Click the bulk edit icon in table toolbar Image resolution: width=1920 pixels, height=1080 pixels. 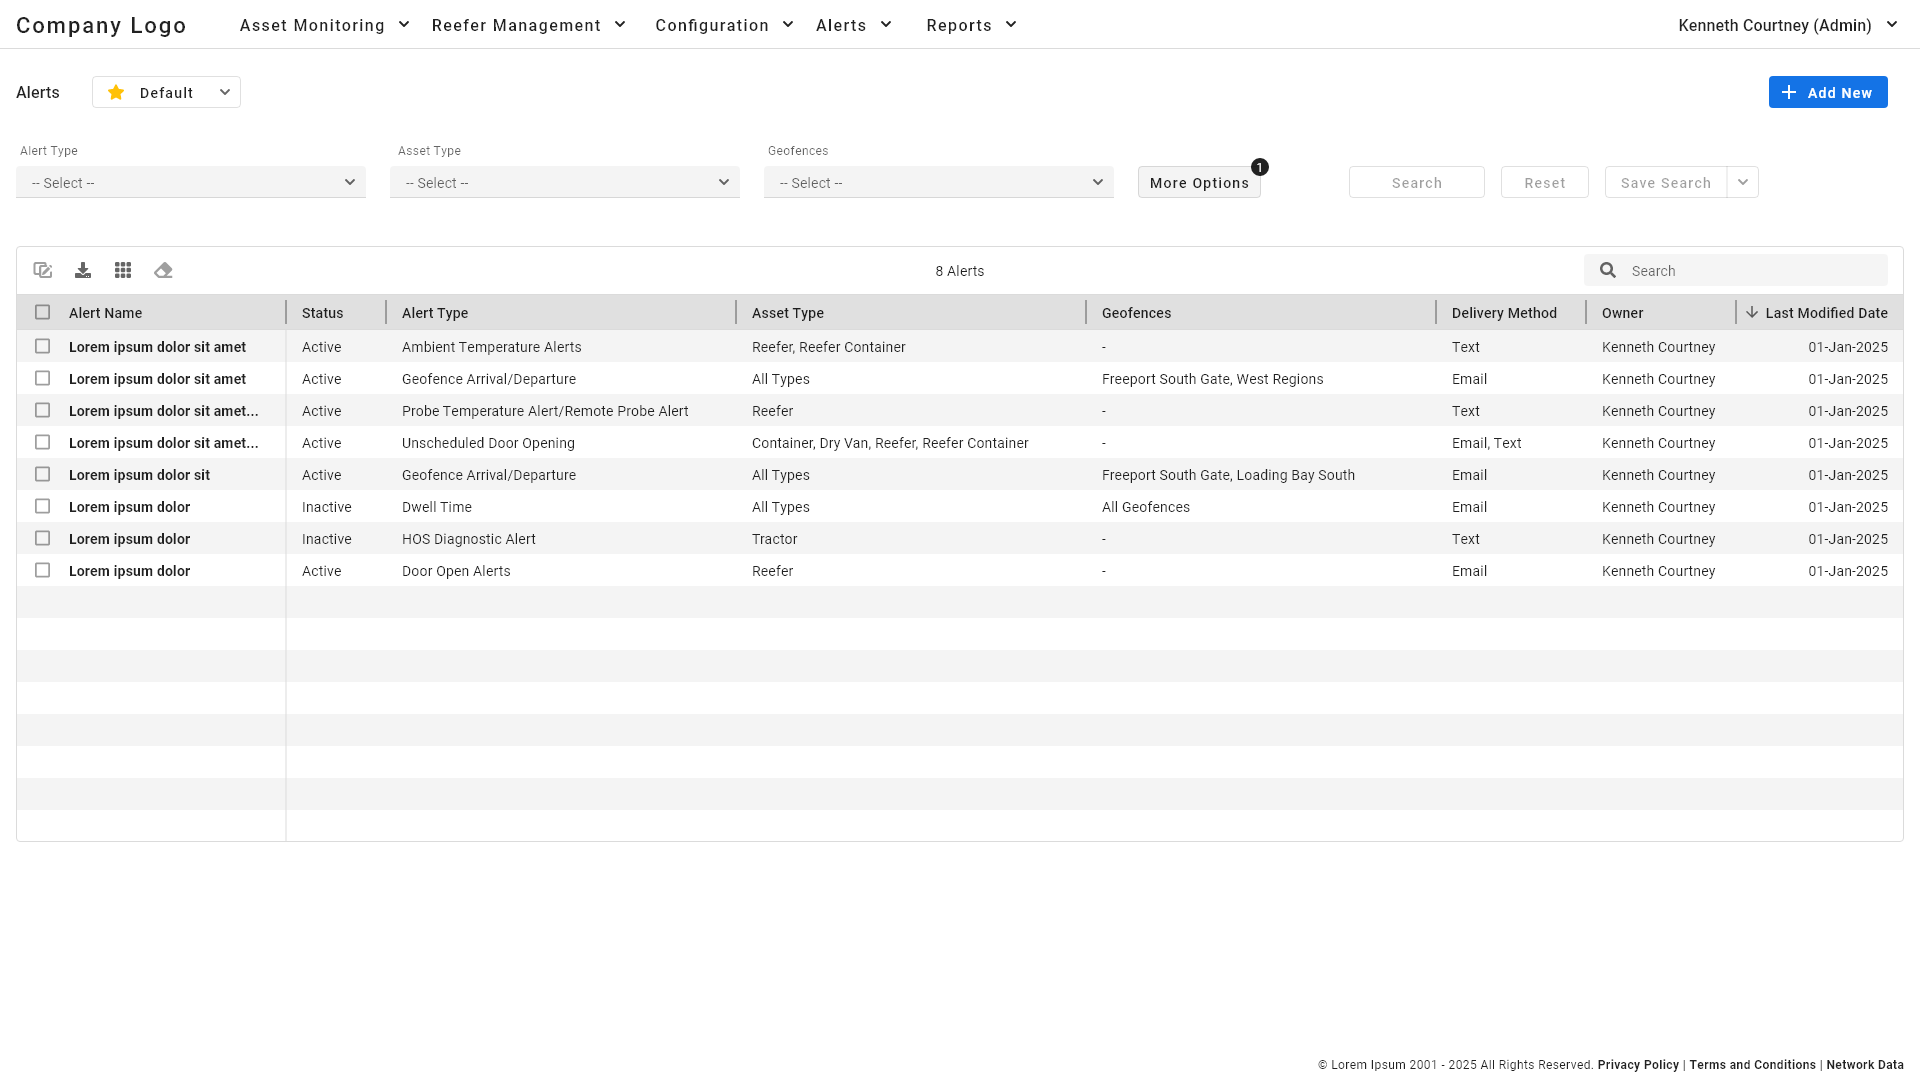[x=43, y=270]
